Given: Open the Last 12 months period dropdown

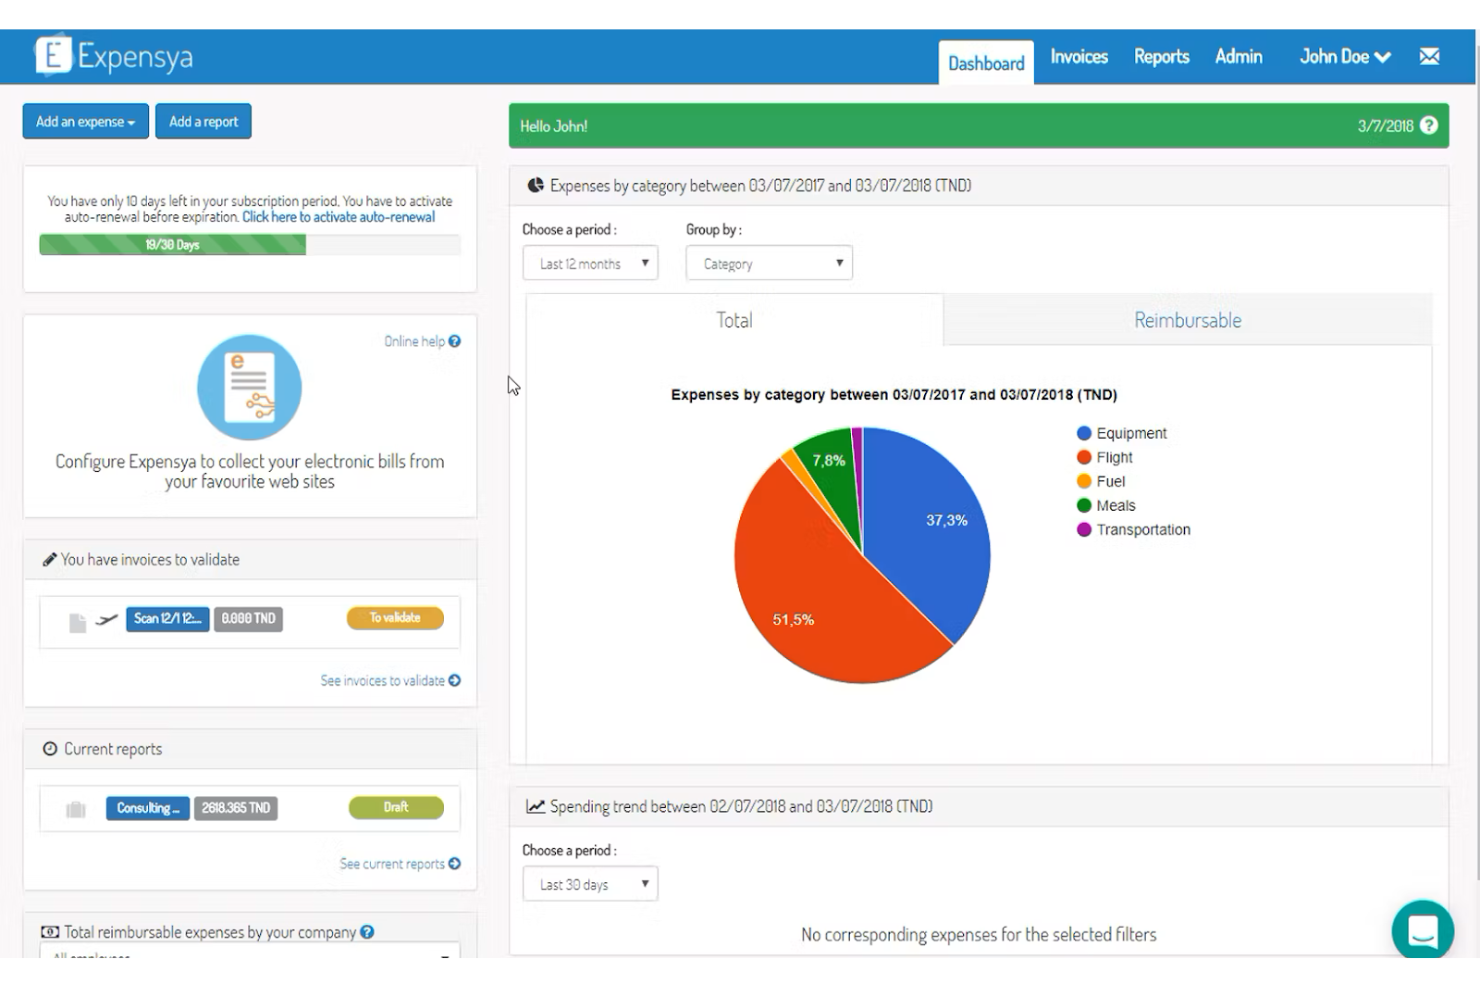Looking at the screenshot, I should [x=590, y=263].
